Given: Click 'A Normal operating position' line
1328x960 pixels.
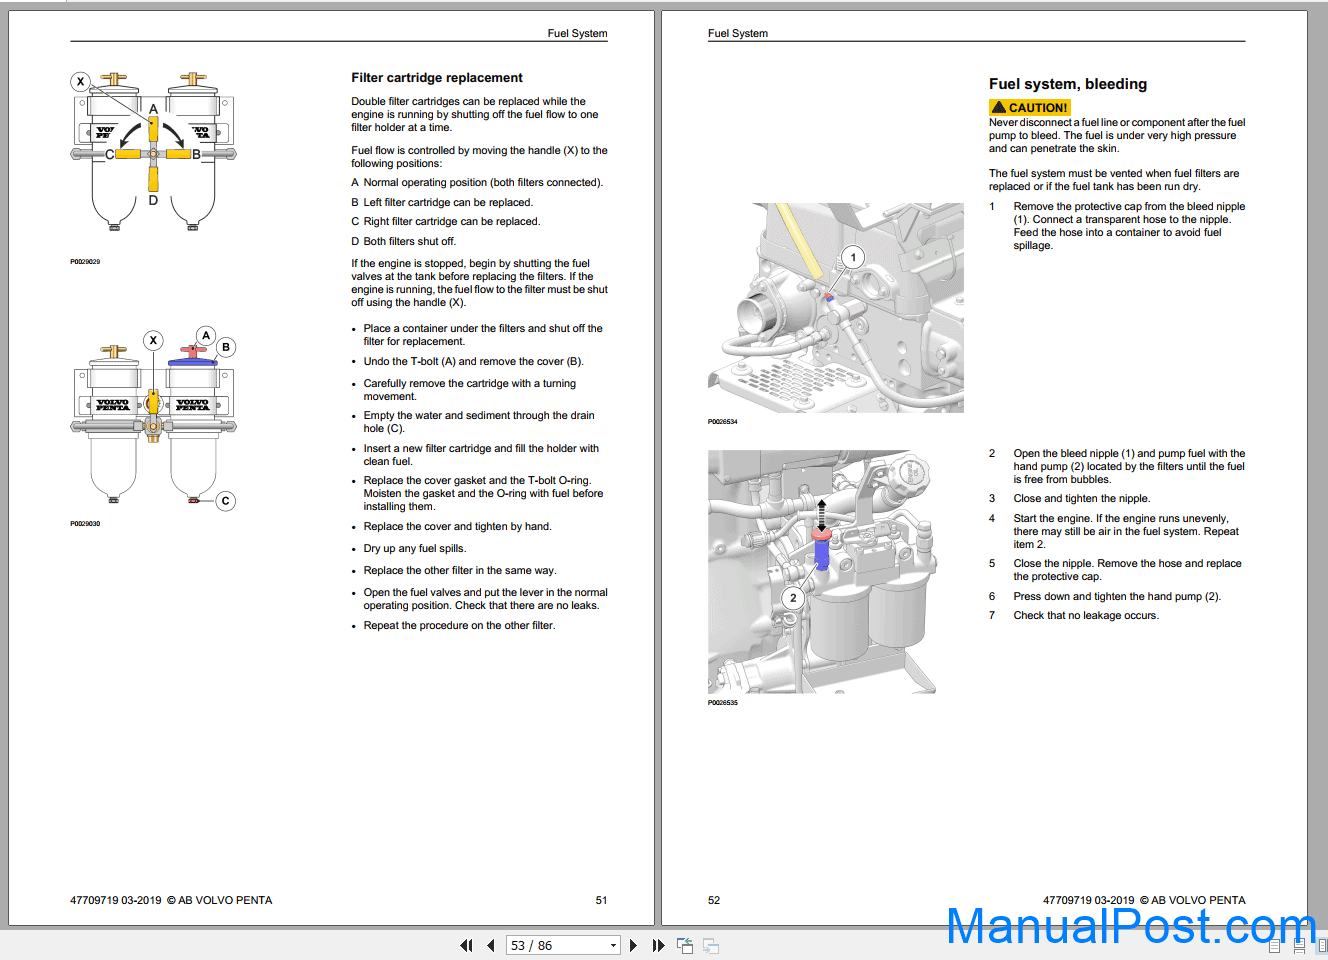Looking at the screenshot, I should point(477,183).
